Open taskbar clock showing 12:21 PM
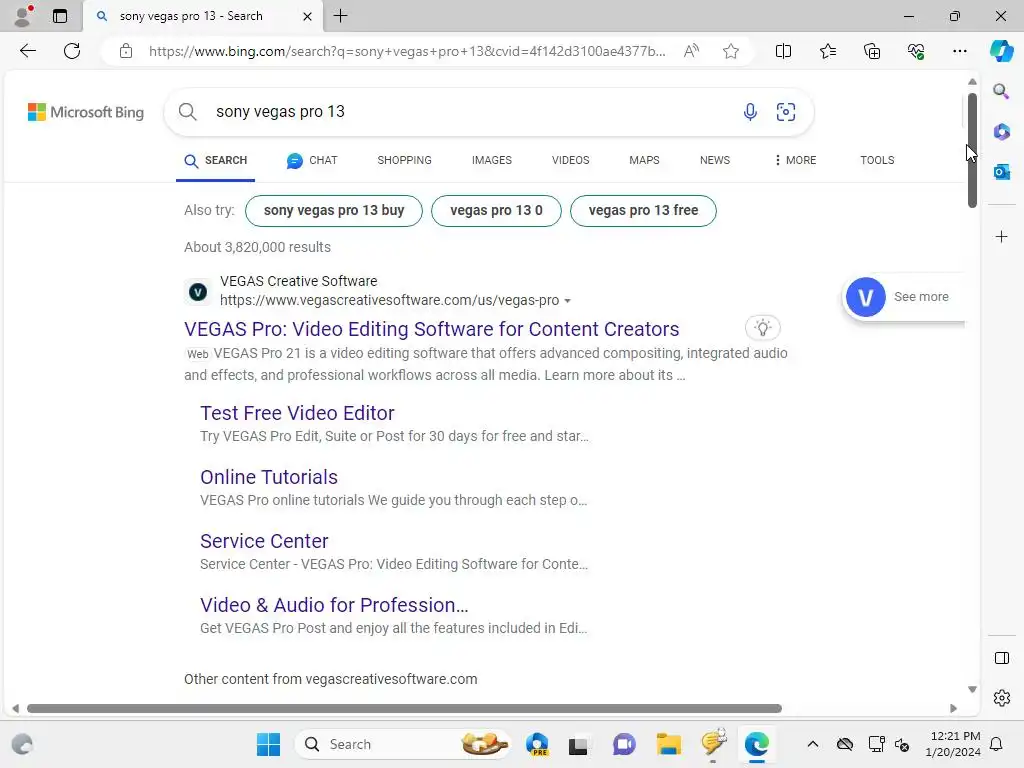The width and height of the screenshot is (1024, 768). (x=953, y=744)
